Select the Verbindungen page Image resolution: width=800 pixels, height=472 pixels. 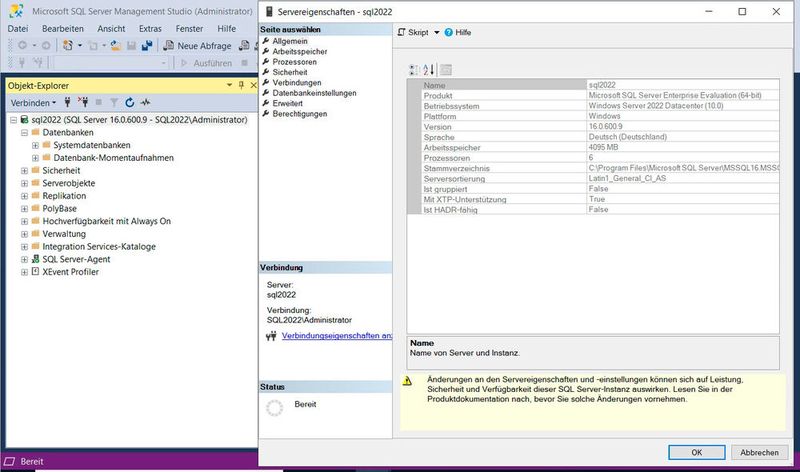click(297, 83)
